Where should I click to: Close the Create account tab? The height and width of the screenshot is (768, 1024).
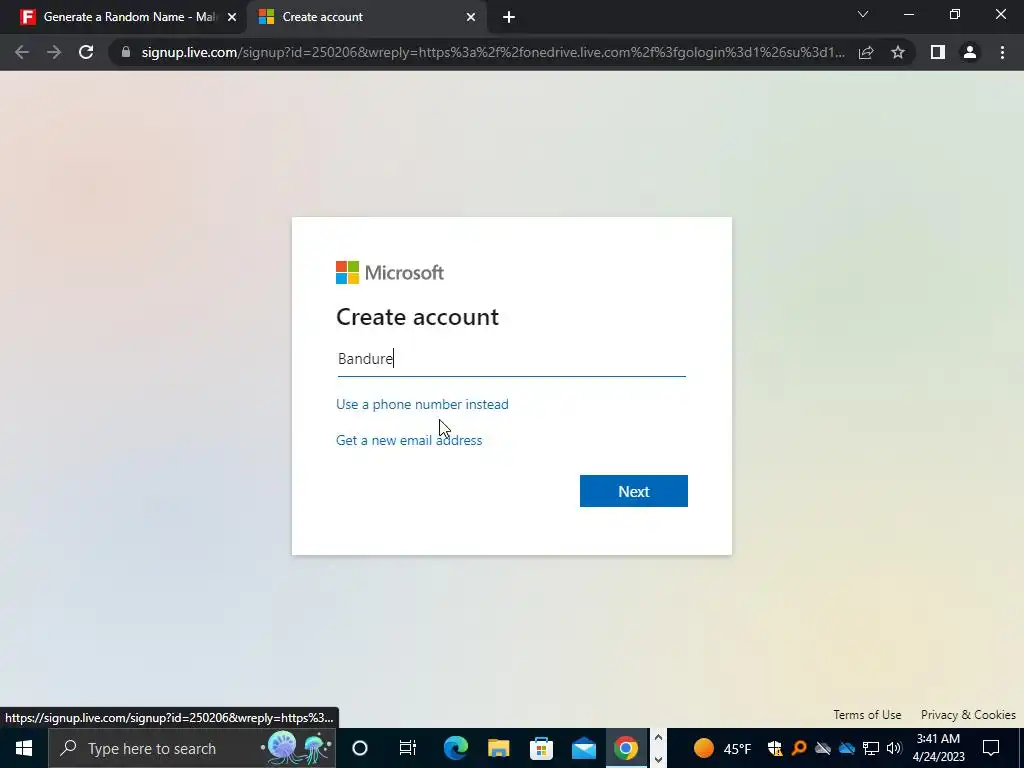pyautogui.click(x=471, y=17)
